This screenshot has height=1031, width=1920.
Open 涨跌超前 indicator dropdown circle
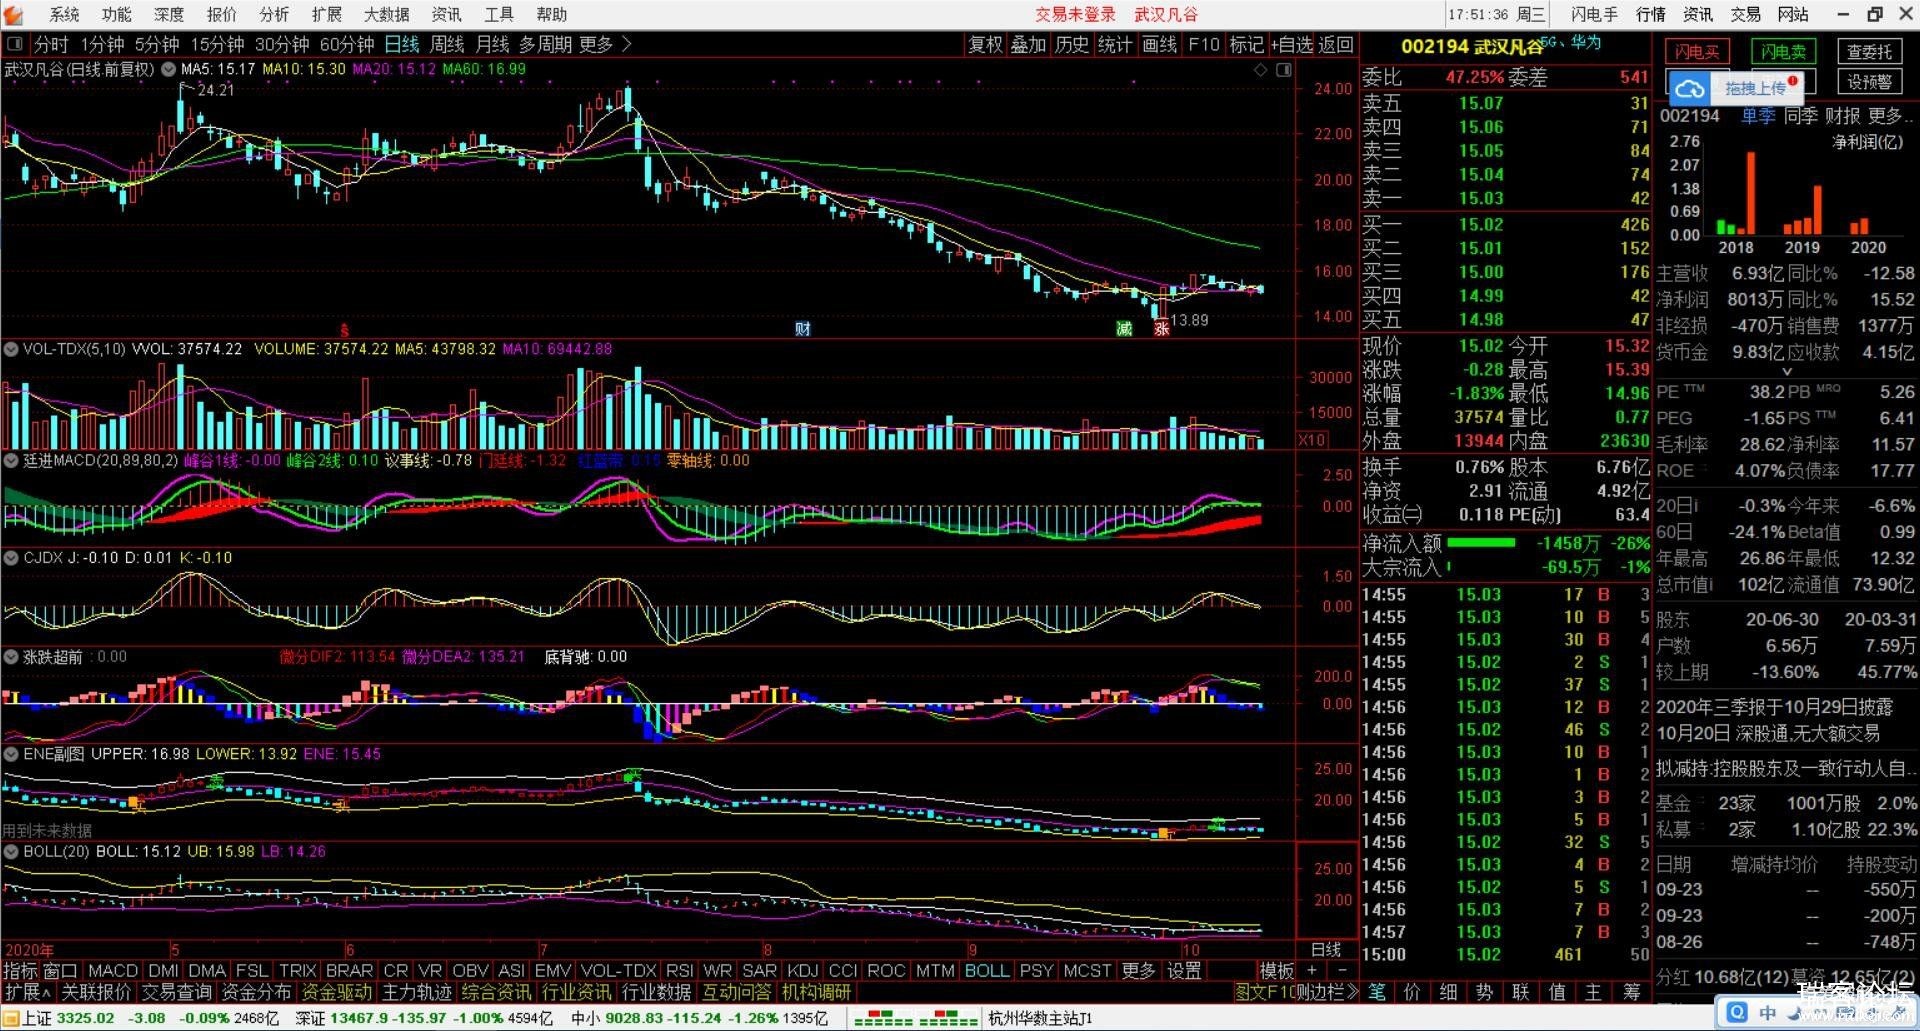pyautogui.click(x=11, y=656)
